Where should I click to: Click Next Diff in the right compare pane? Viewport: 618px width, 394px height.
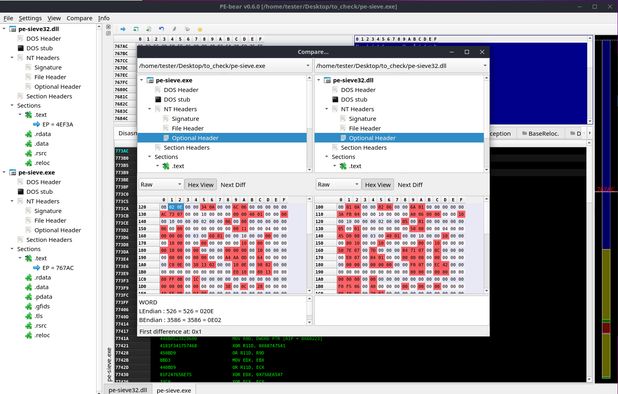pos(410,185)
